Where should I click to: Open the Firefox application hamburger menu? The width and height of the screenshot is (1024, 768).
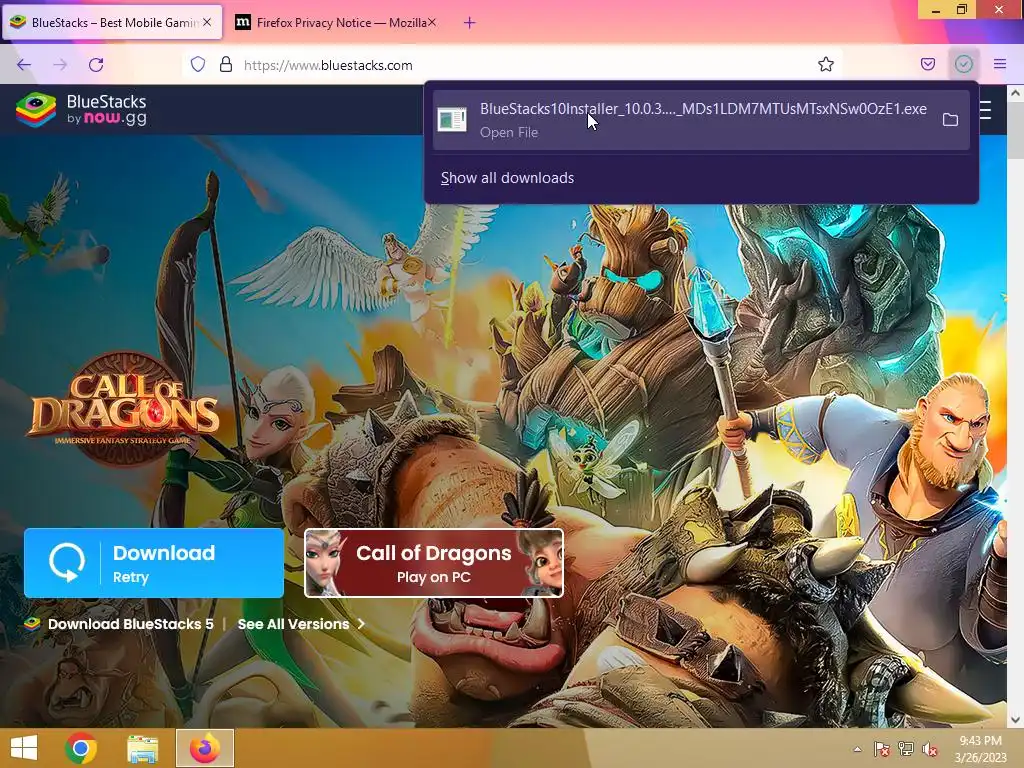(999, 64)
